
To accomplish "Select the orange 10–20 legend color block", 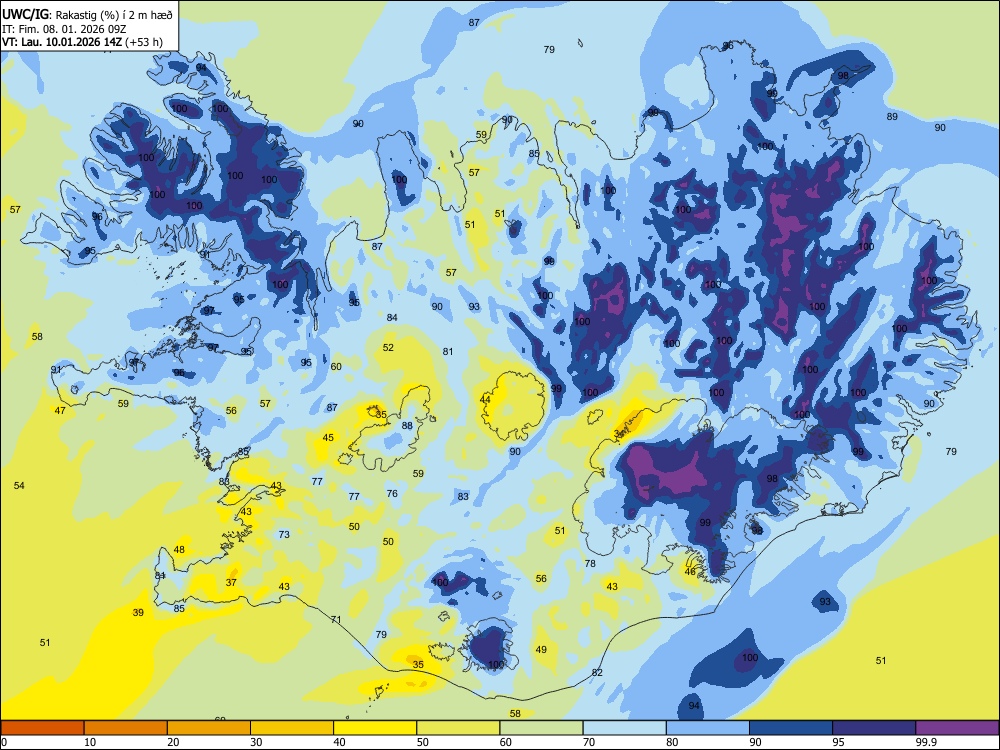I will point(126,728).
